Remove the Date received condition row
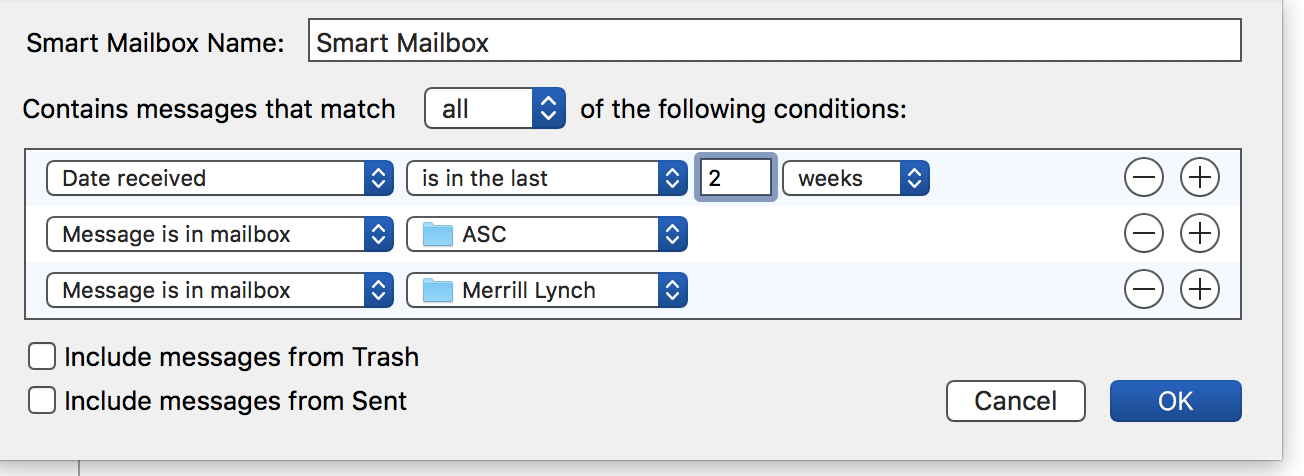This screenshot has width=1304, height=476. [1144, 179]
